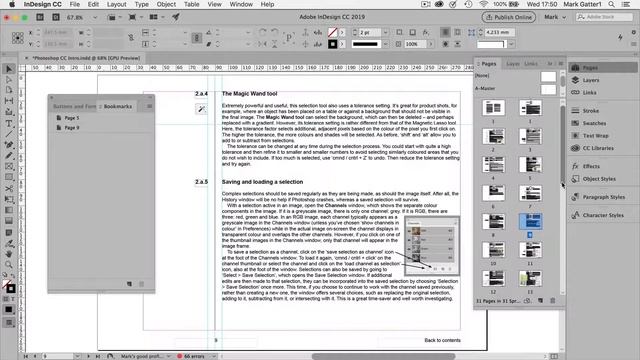640x360 pixels.
Task: Swap fill and stroke in toolbox
Action: [x=12, y=276]
